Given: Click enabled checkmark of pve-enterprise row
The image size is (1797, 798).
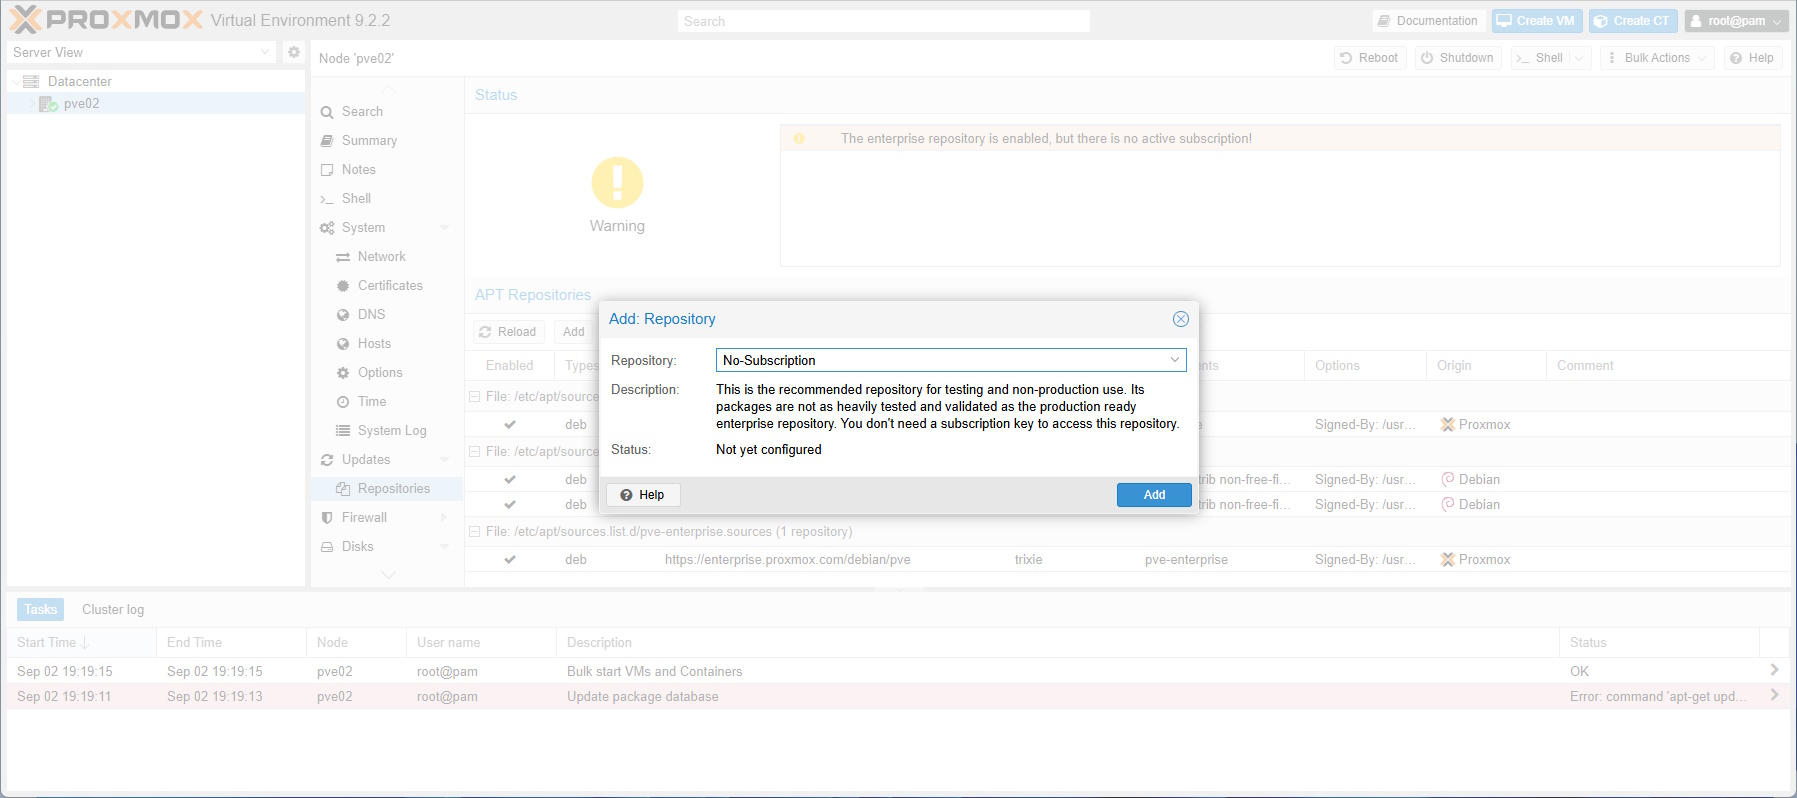Looking at the screenshot, I should click(x=510, y=560).
